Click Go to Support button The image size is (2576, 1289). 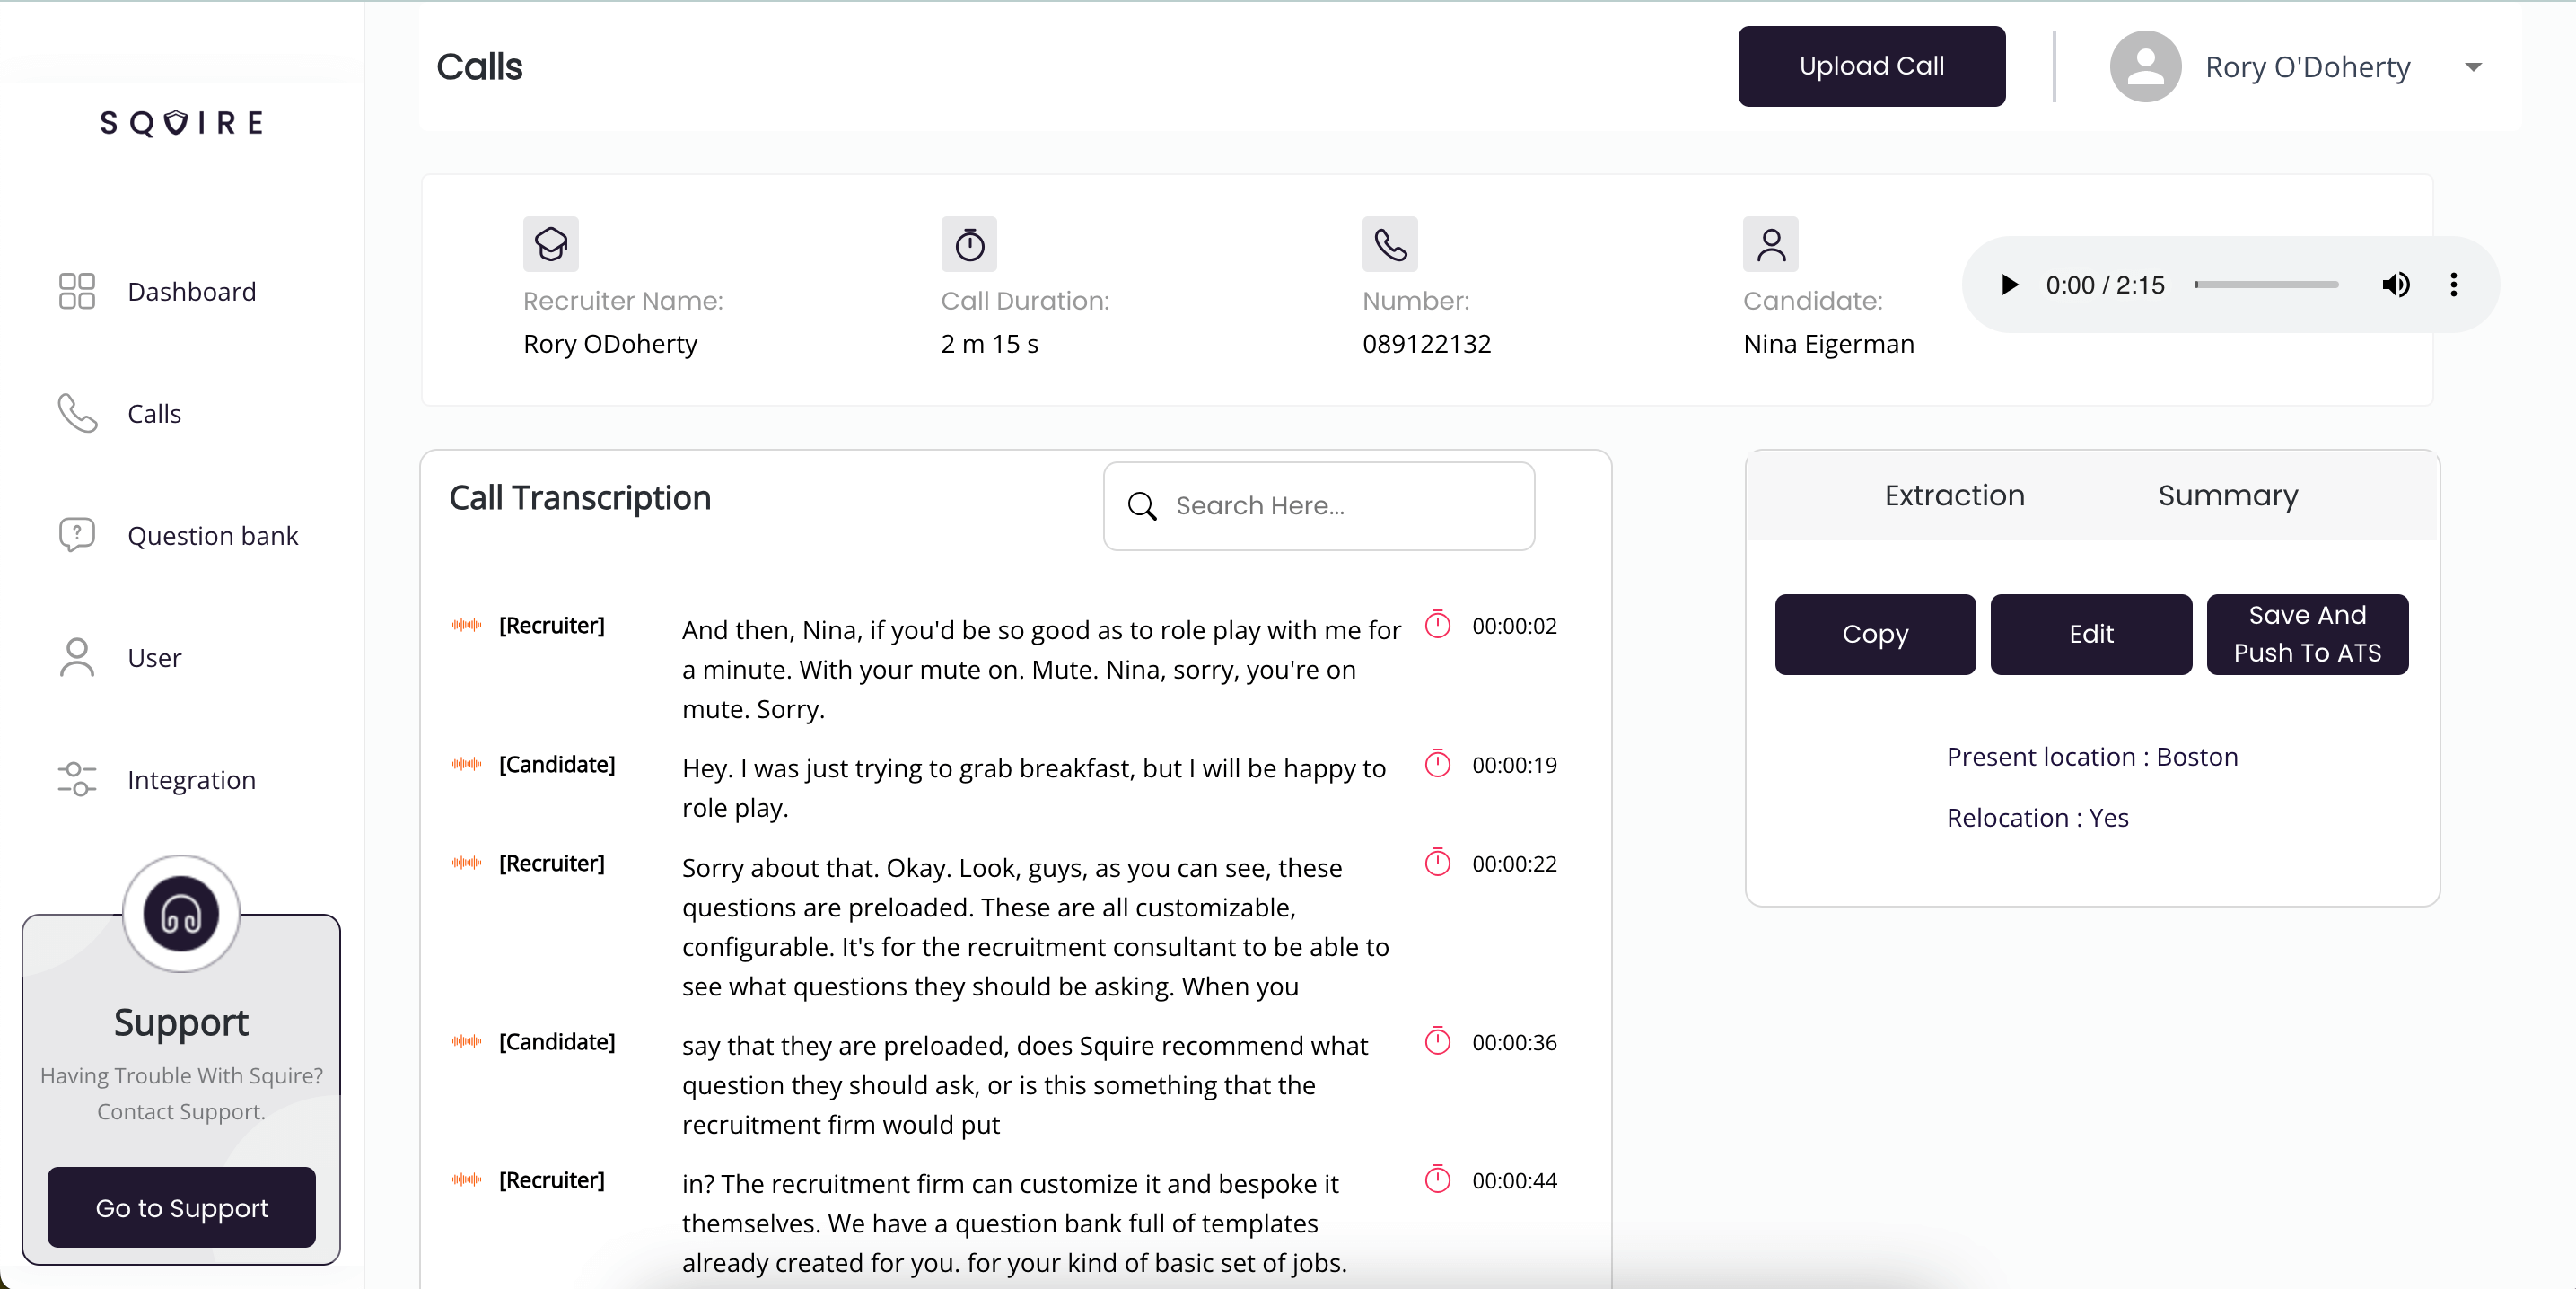[x=181, y=1208]
